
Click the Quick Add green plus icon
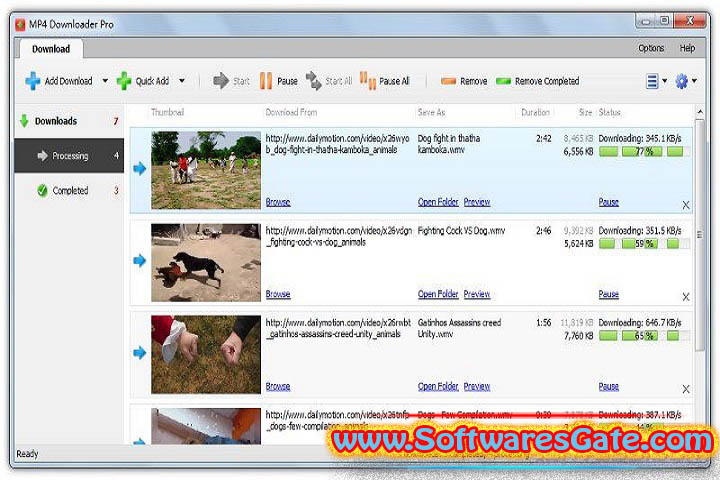[124, 81]
